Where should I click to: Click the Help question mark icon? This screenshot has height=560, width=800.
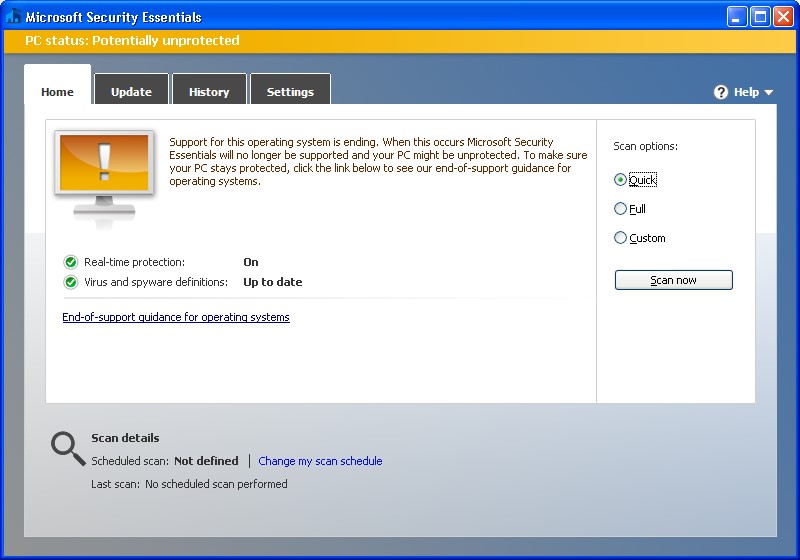(720, 92)
